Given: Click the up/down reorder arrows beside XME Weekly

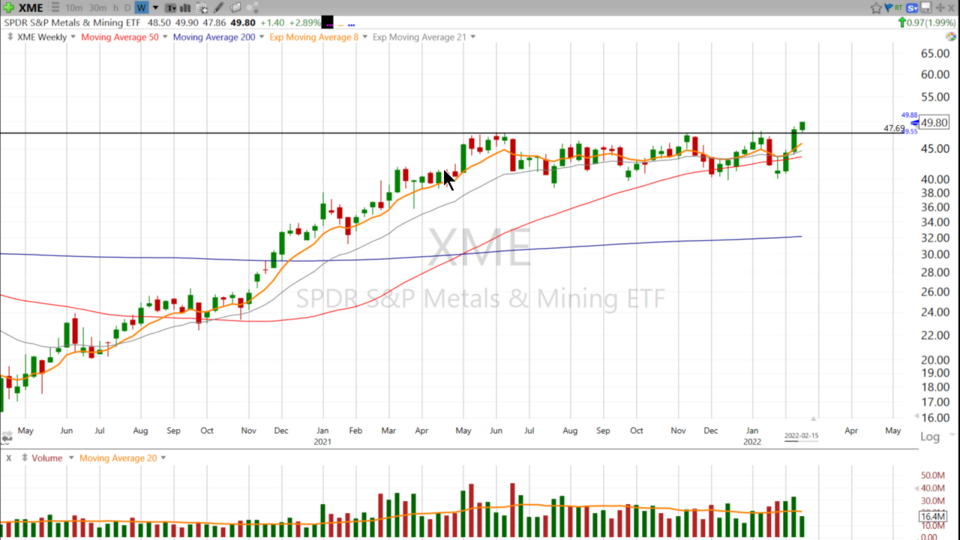Looking at the screenshot, I should click(10, 37).
